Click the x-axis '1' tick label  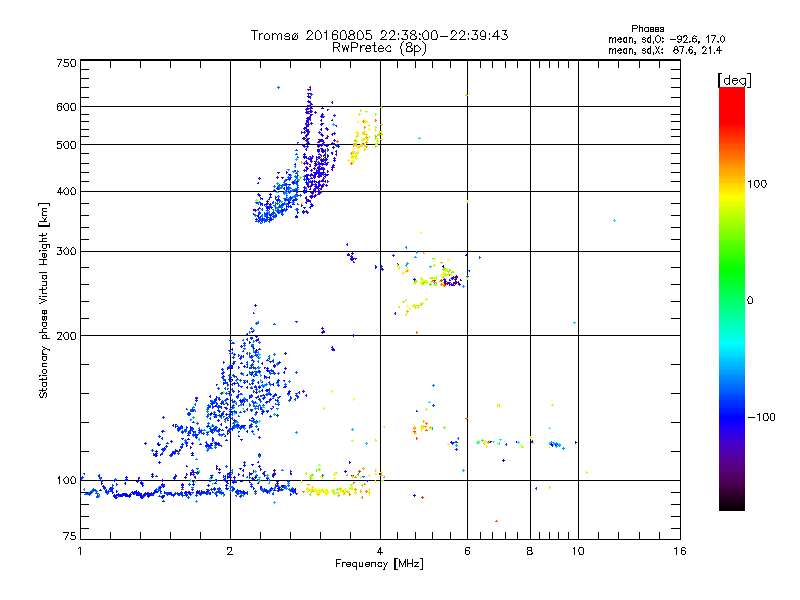[x=80, y=551]
